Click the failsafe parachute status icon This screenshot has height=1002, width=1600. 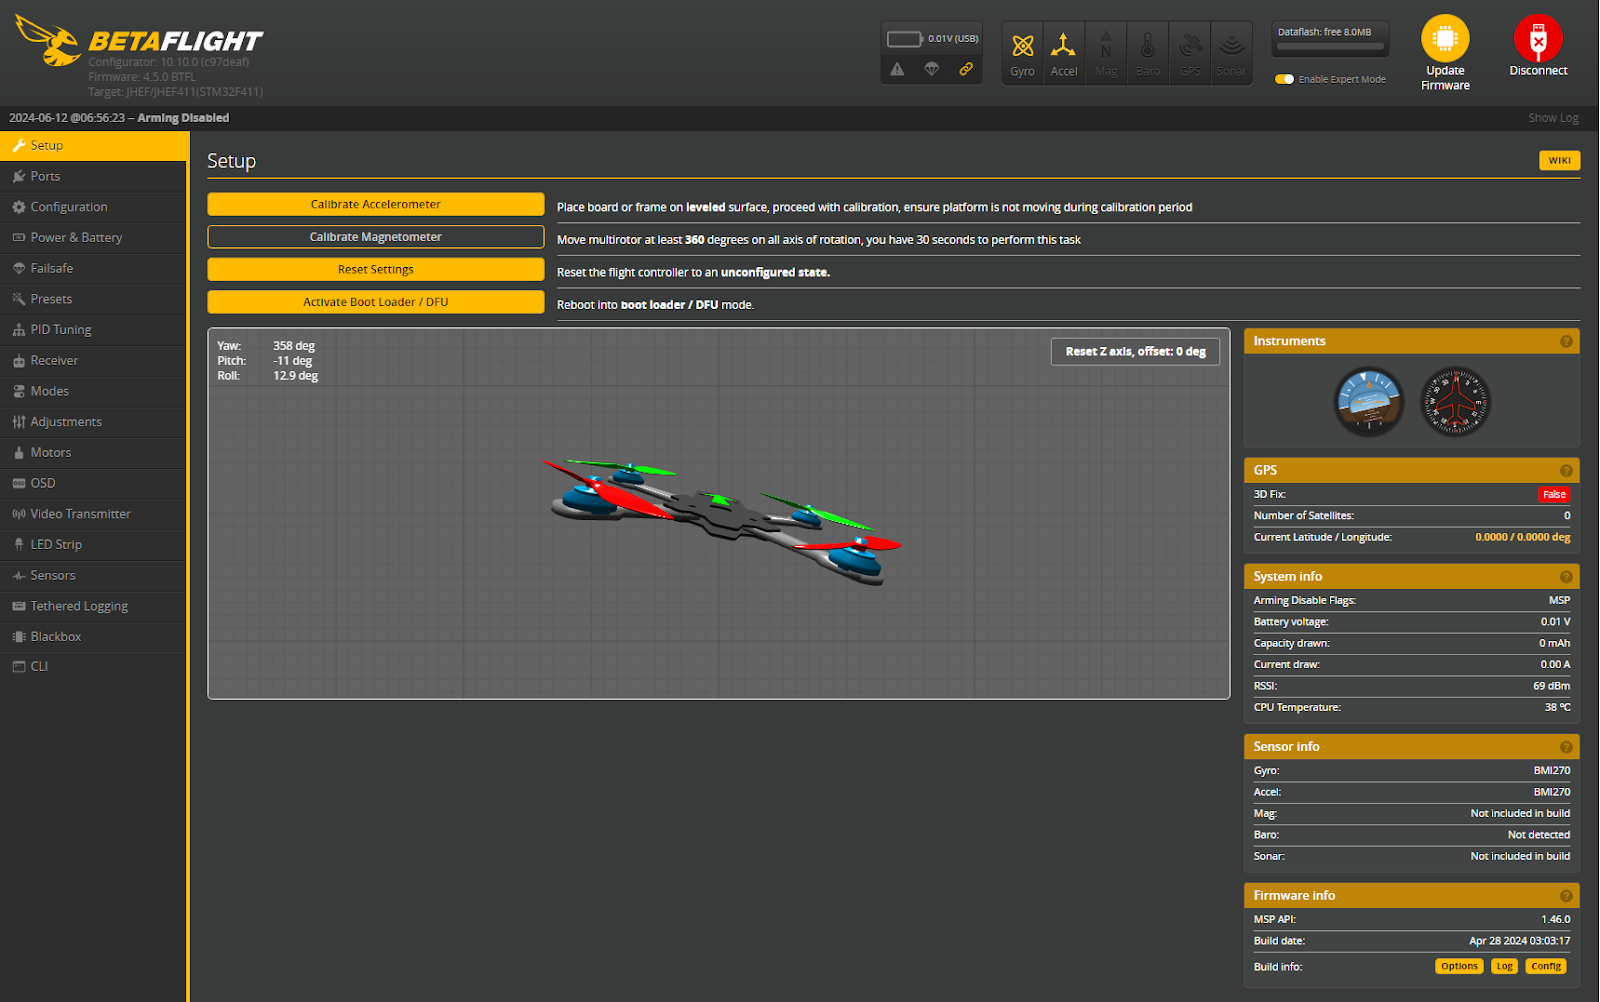point(931,69)
